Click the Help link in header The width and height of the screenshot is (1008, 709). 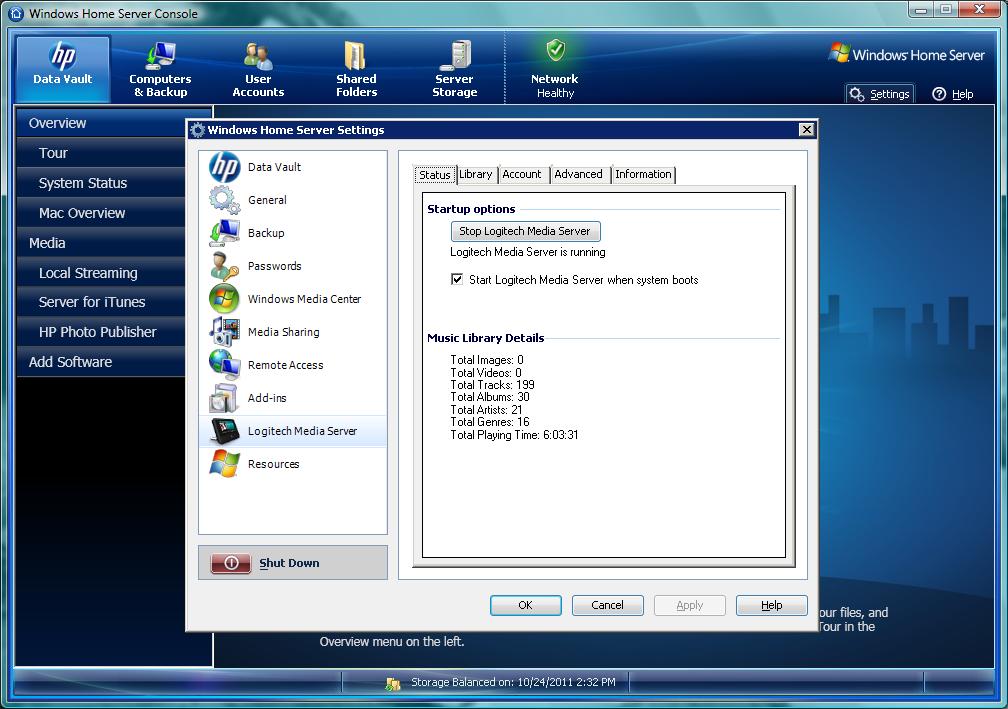click(953, 94)
